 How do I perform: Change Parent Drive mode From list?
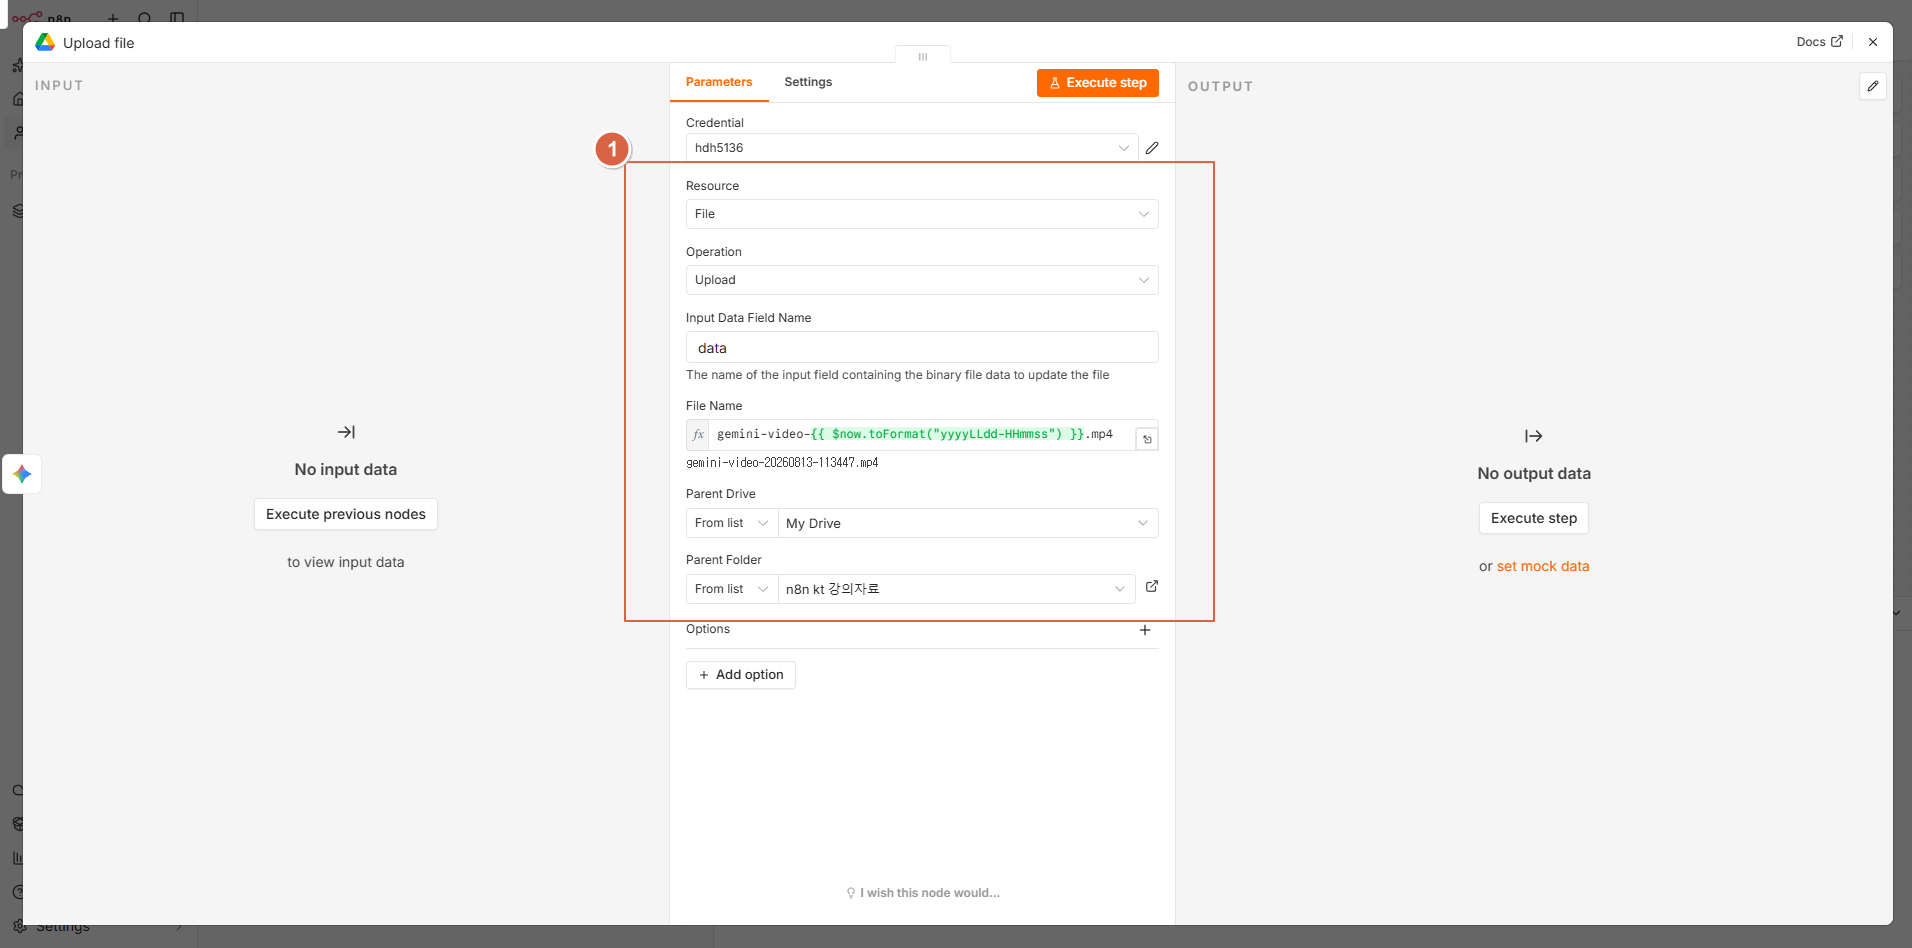click(x=731, y=523)
